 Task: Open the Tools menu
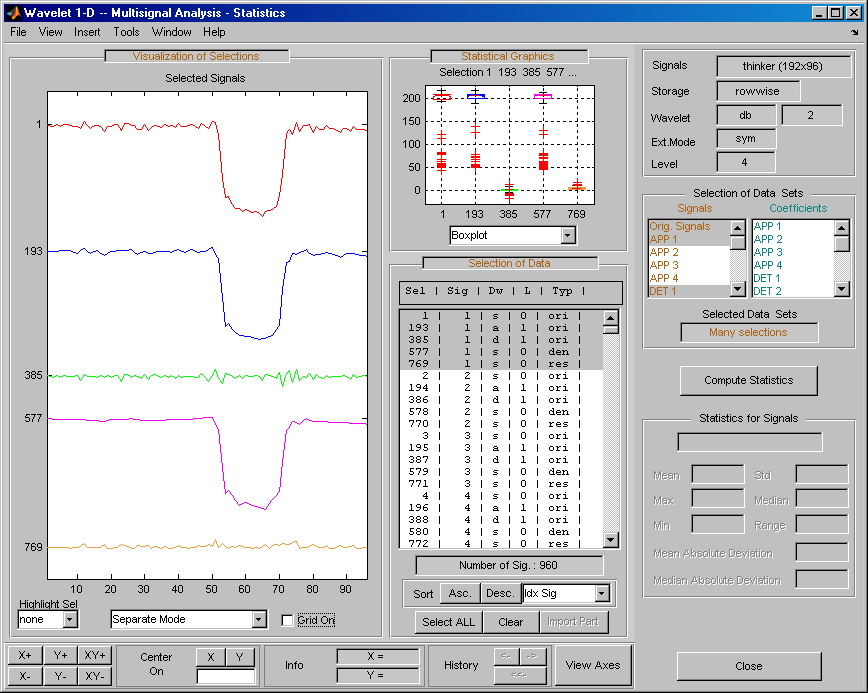point(126,32)
